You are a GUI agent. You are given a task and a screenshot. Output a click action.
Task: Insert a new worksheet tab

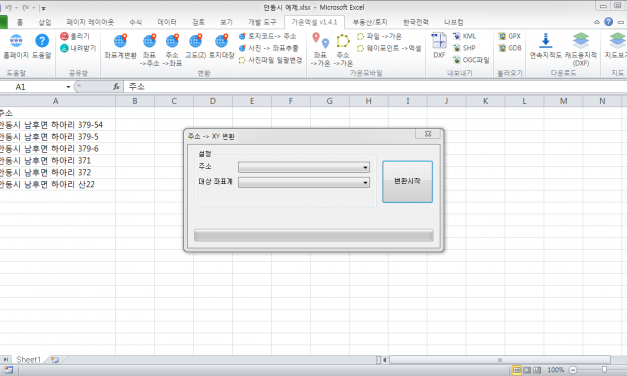(55, 360)
